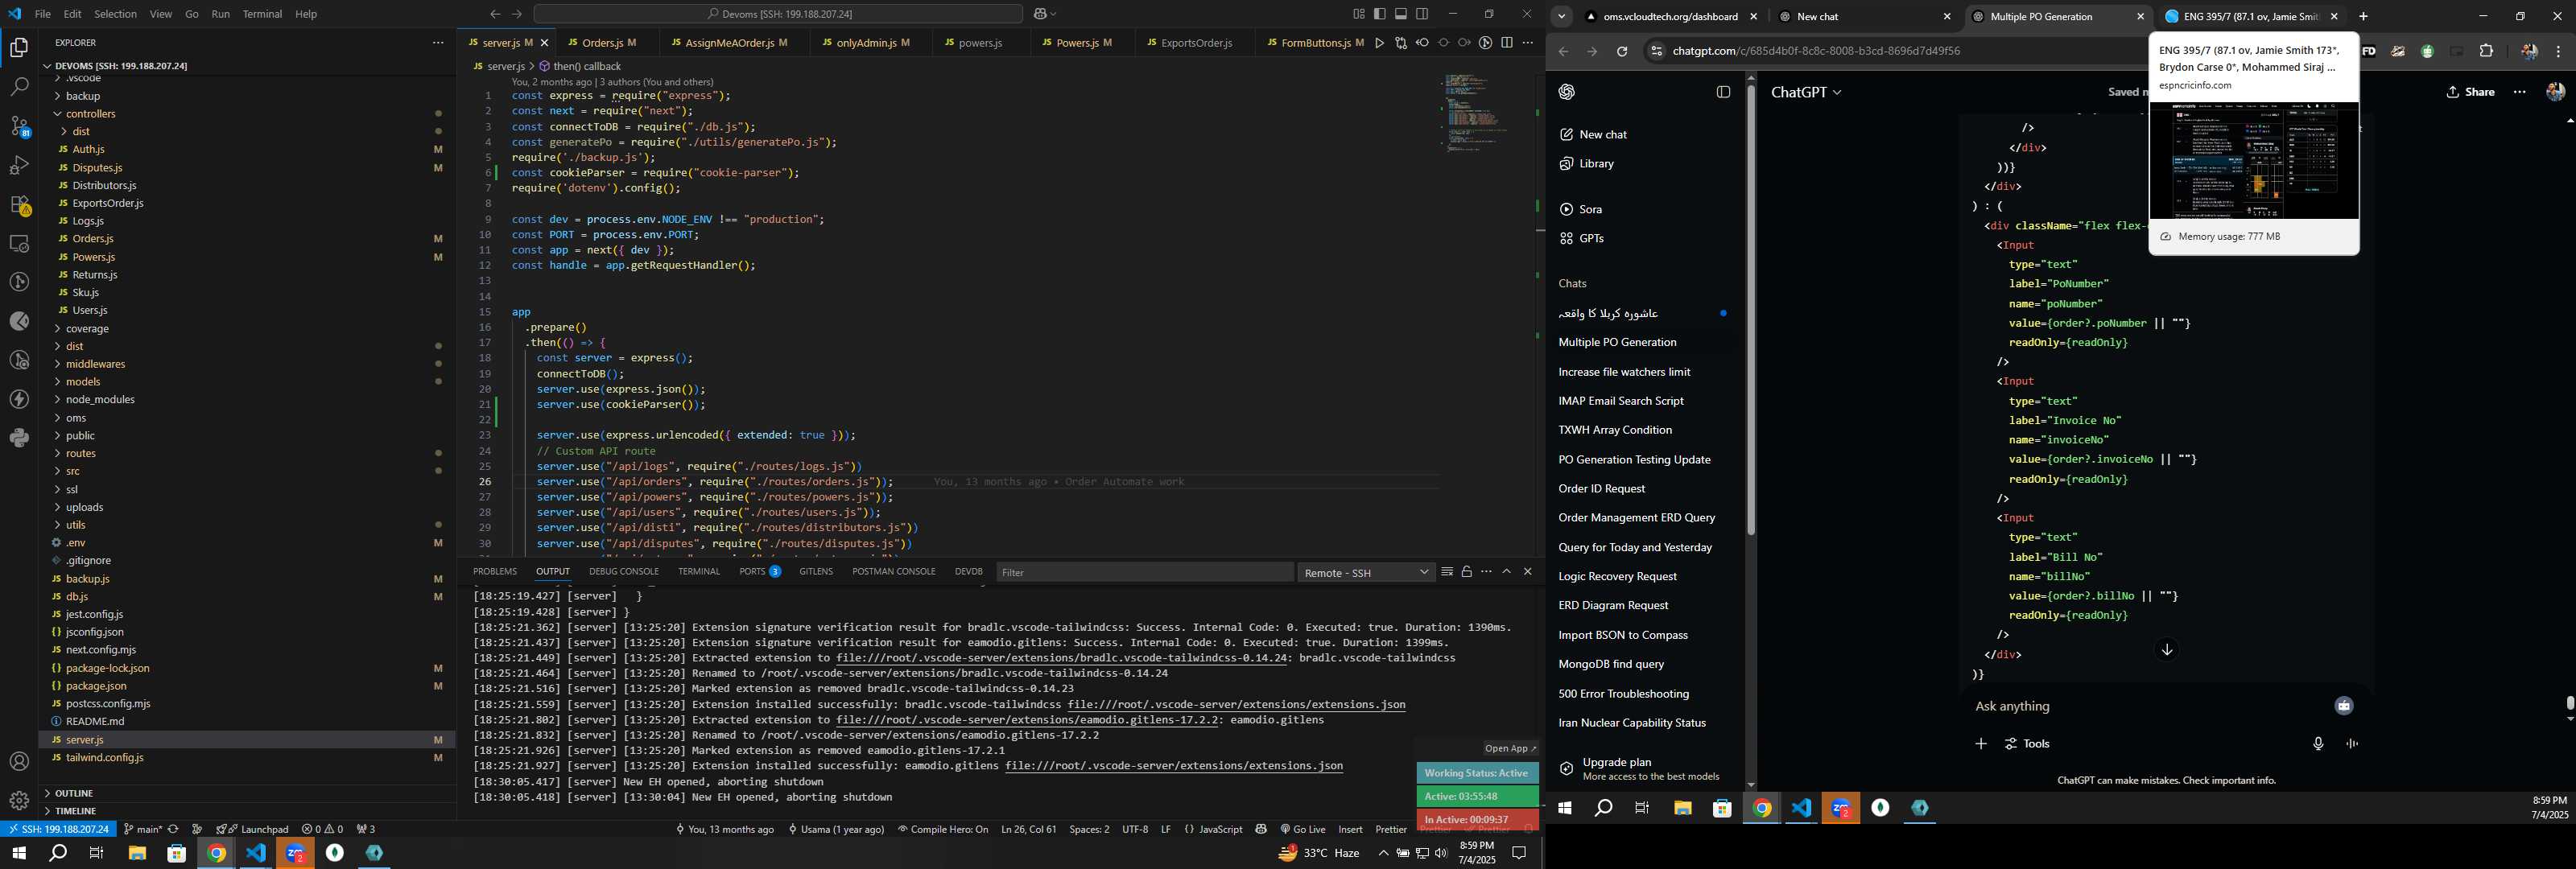Open Source Control view in activity bar

[19, 126]
